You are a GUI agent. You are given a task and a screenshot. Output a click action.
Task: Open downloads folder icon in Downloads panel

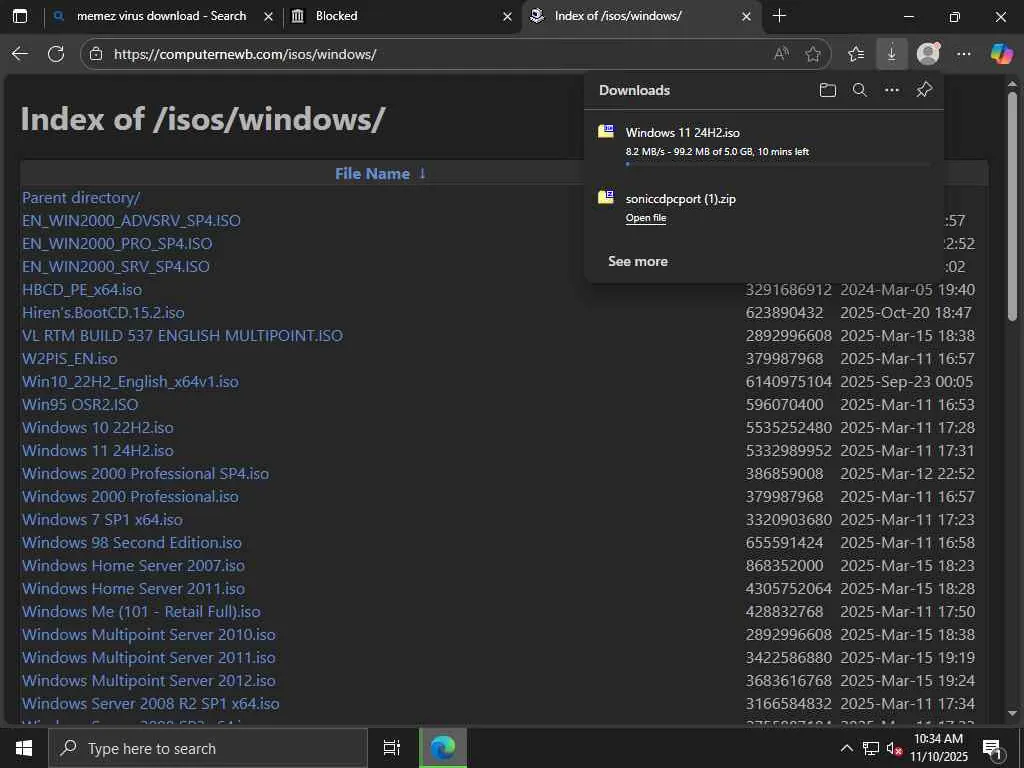(x=827, y=90)
